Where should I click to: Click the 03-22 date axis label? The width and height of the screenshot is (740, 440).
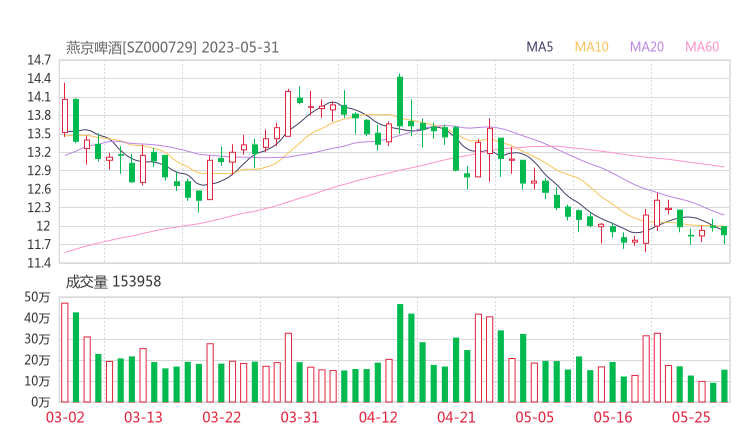[x=222, y=417]
